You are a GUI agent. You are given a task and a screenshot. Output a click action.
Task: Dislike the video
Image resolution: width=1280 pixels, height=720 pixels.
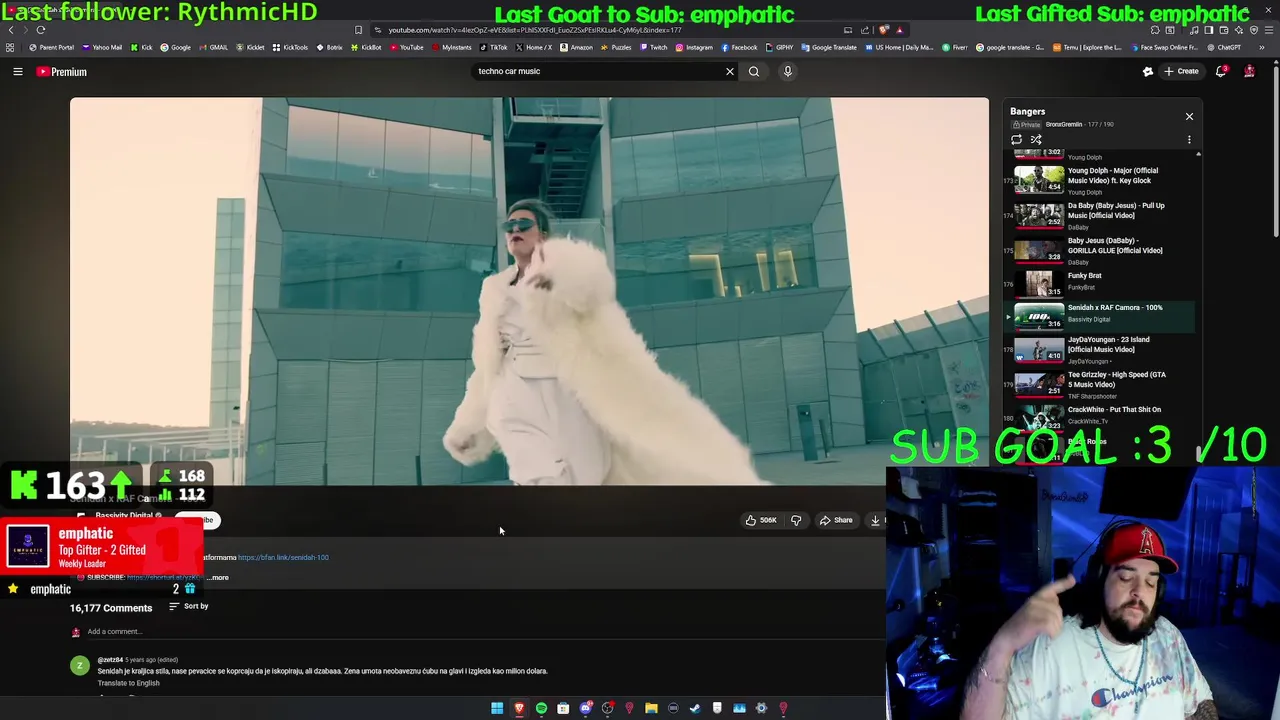[796, 520]
